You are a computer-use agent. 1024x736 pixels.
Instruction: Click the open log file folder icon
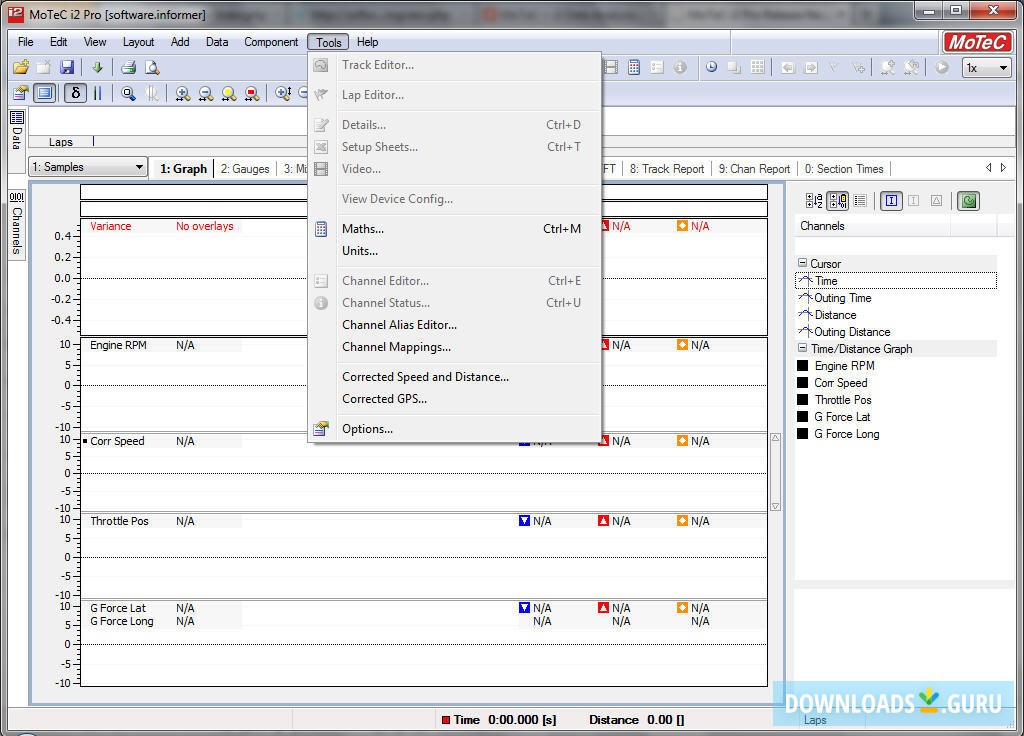[21, 67]
